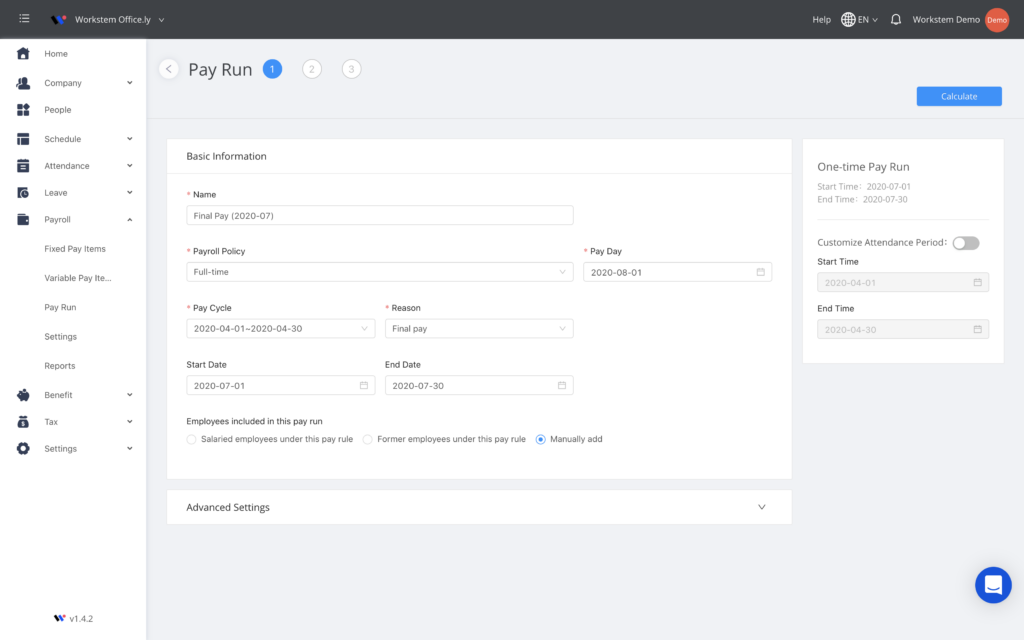This screenshot has height=640, width=1024.
Task: Enable the Customize Attendance Period switch
Action: pos(966,243)
